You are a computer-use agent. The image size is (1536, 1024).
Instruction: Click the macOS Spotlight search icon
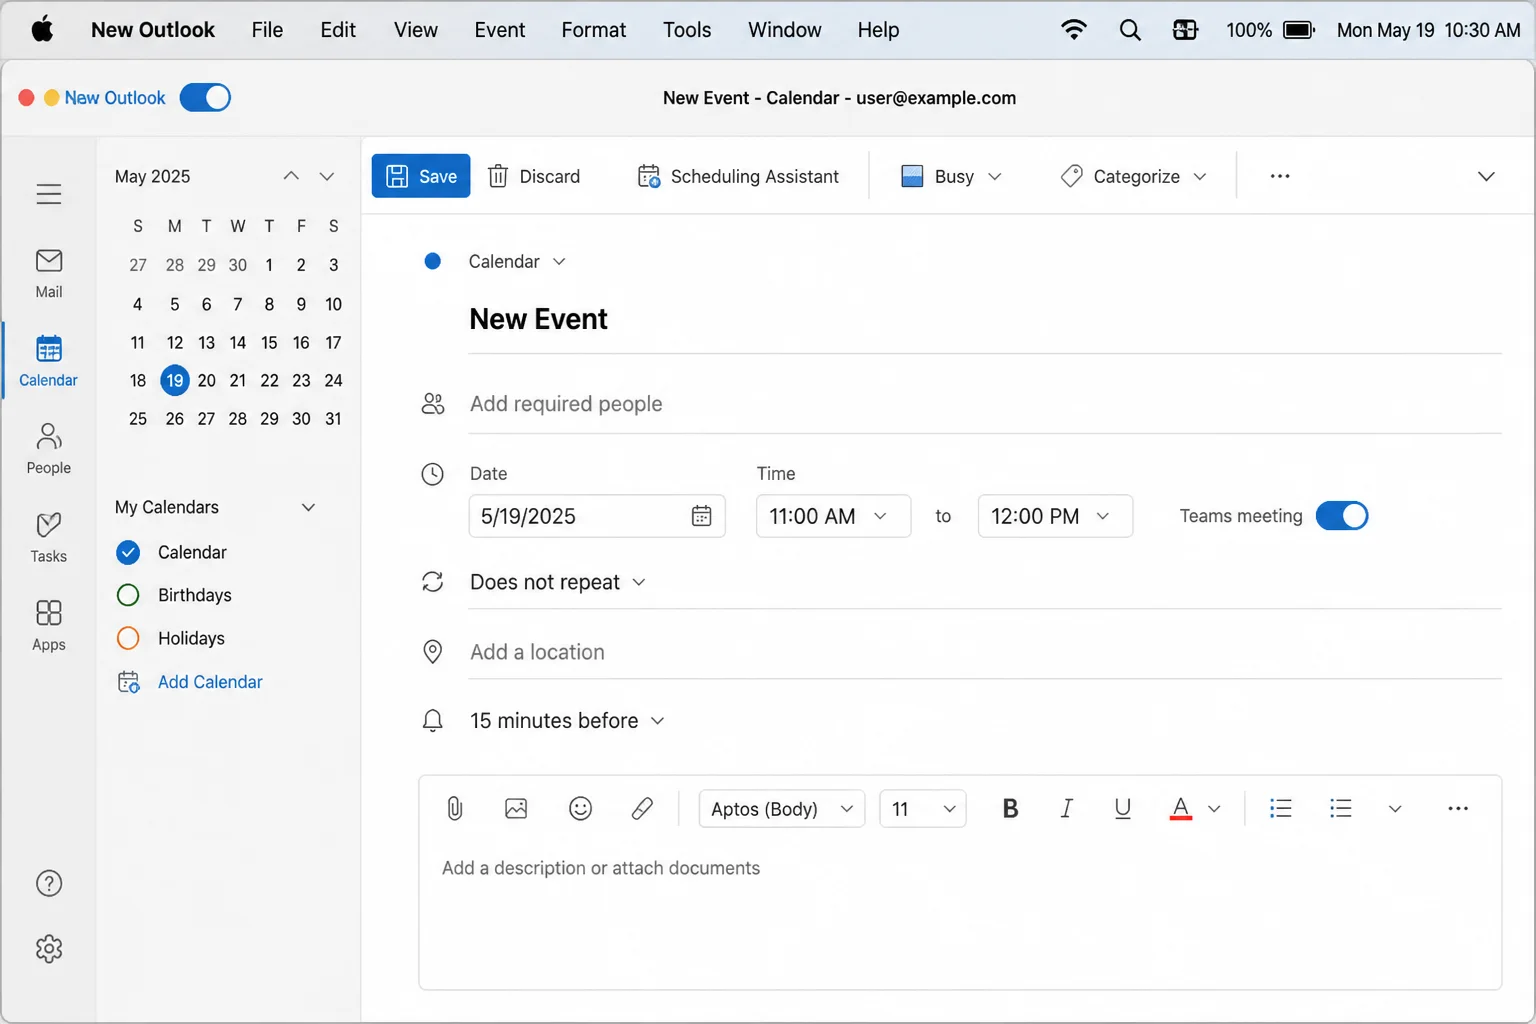1130,30
